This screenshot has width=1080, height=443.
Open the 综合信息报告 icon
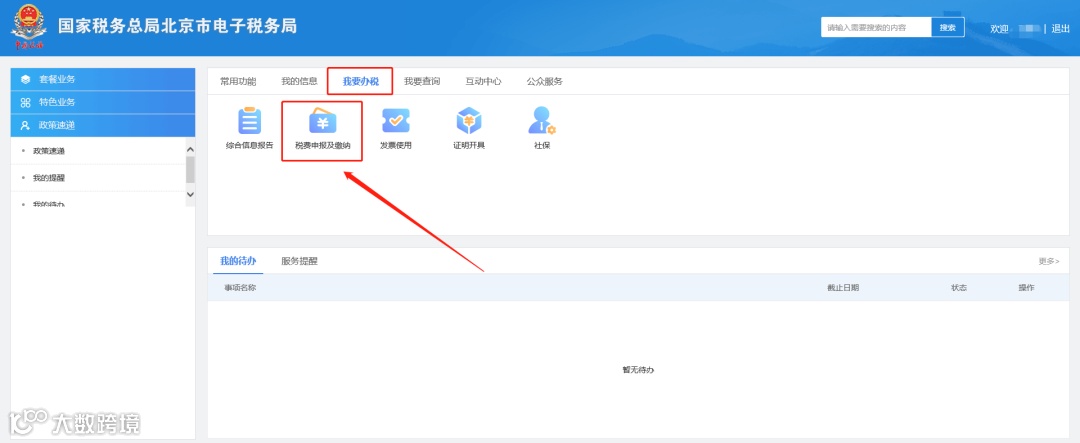[249, 121]
